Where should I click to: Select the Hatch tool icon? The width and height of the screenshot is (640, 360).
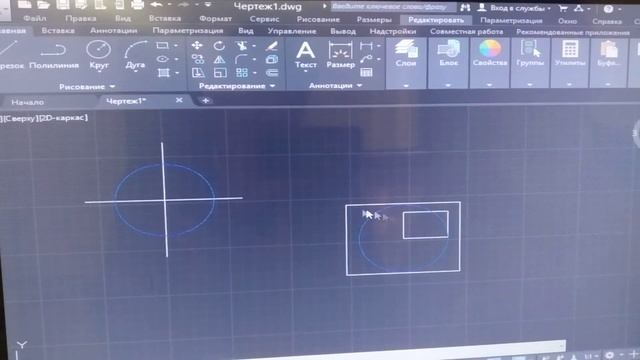pyautogui.click(x=163, y=73)
